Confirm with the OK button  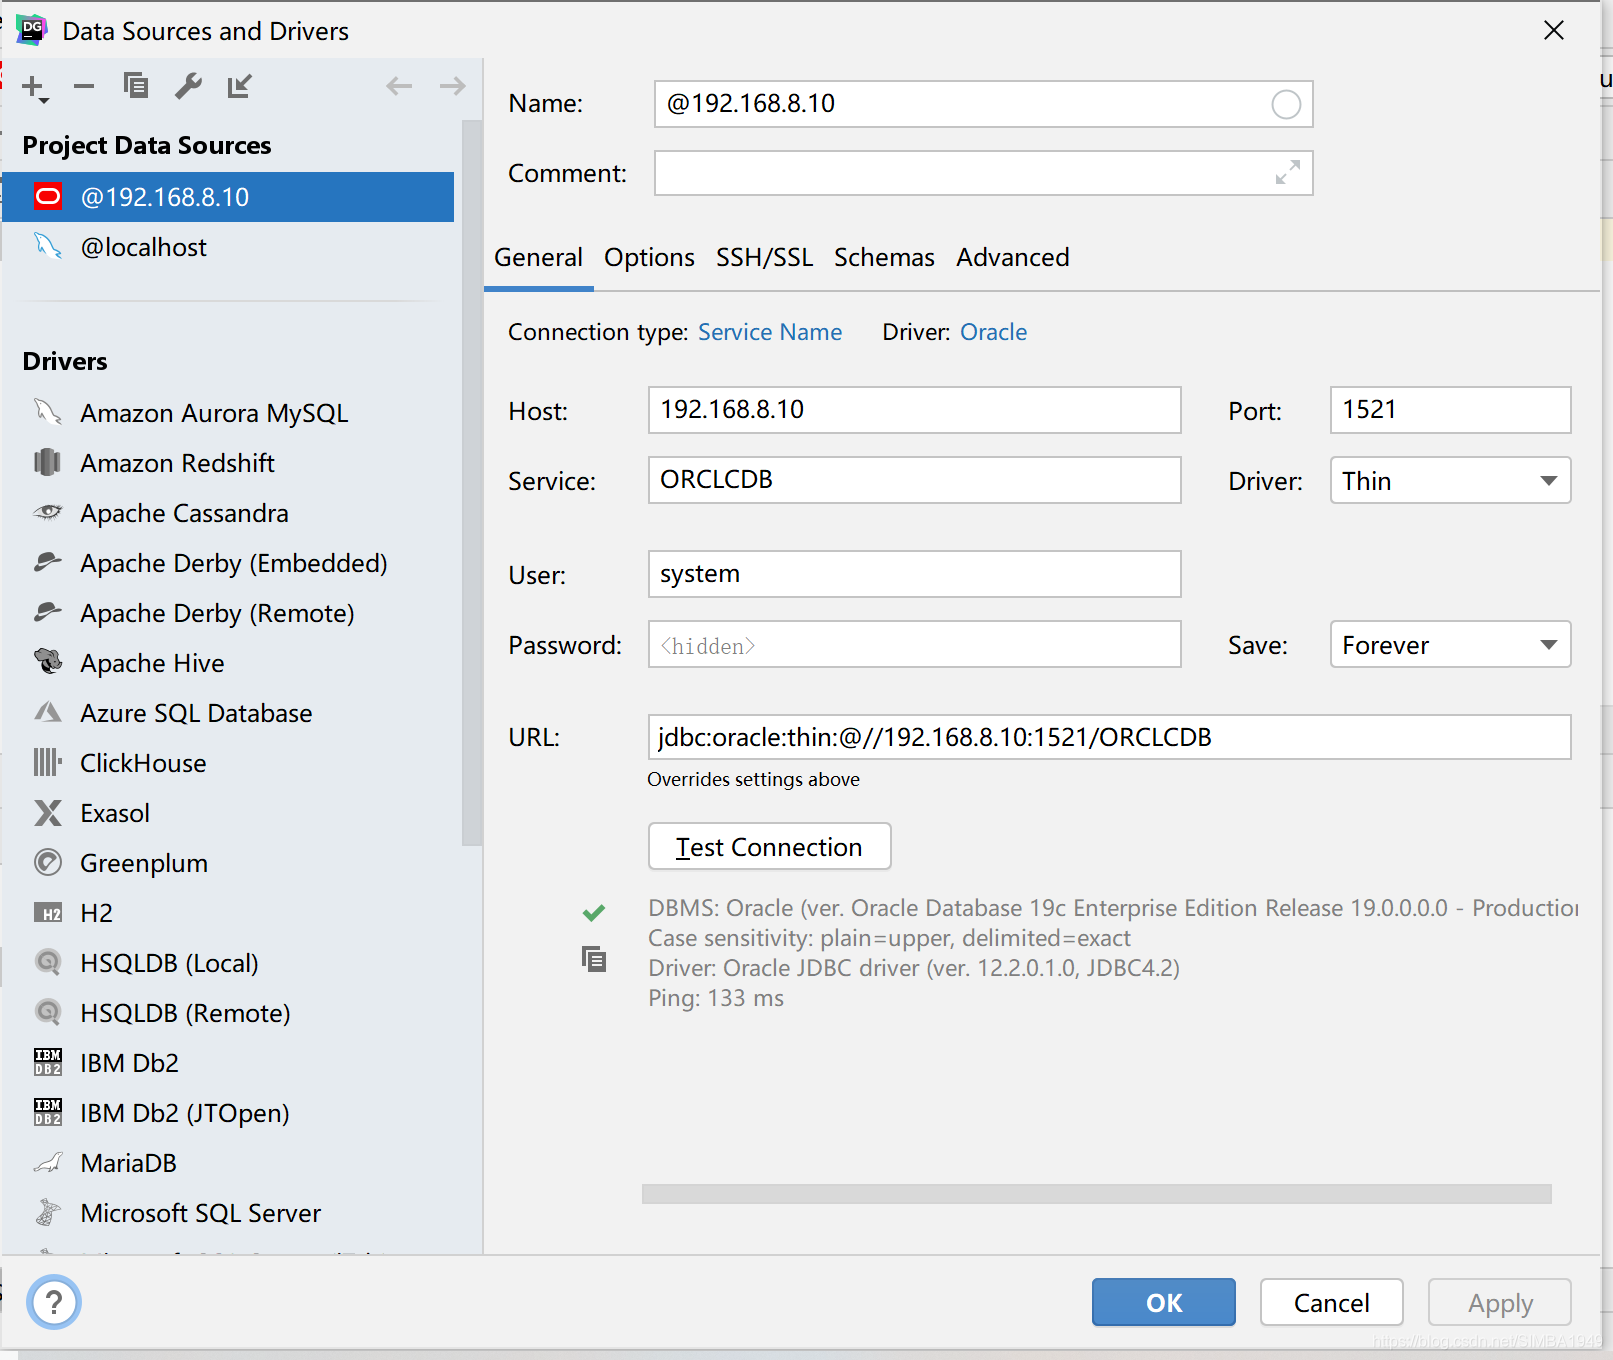pyautogui.click(x=1163, y=1302)
